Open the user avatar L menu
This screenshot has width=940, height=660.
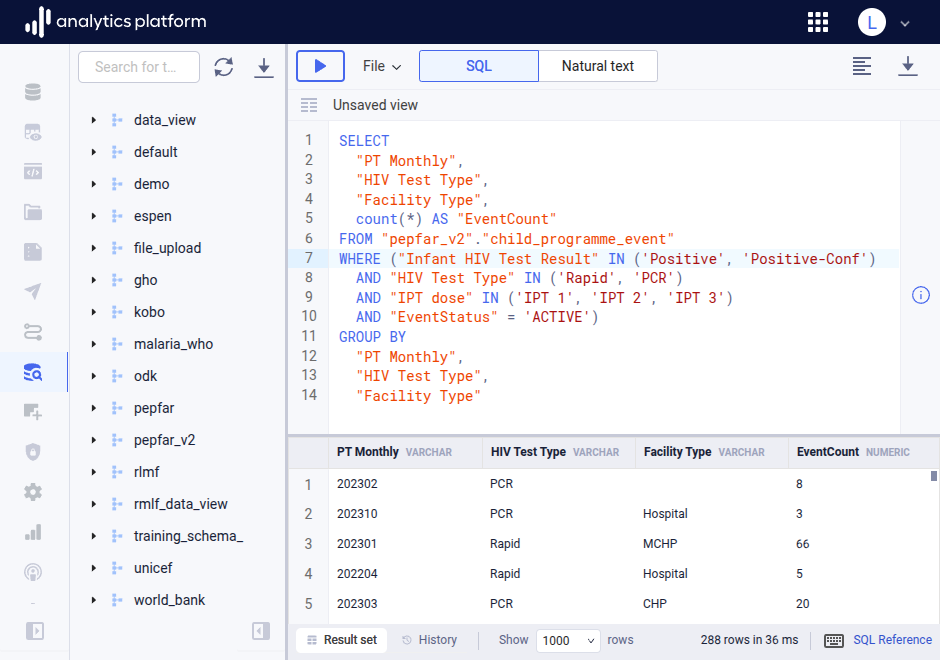[x=872, y=22]
